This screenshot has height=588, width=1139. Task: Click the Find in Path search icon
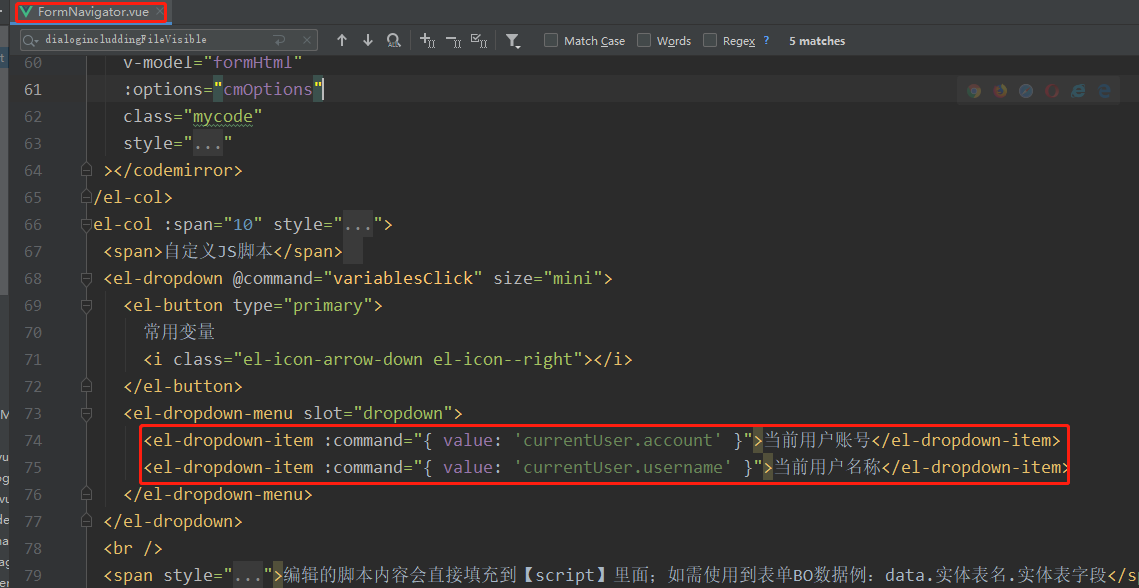(x=394, y=41)
